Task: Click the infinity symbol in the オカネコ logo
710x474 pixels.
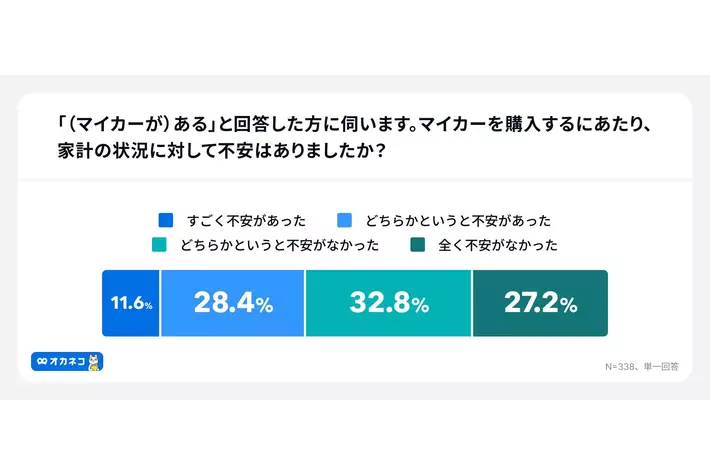Action: (42, 361)
